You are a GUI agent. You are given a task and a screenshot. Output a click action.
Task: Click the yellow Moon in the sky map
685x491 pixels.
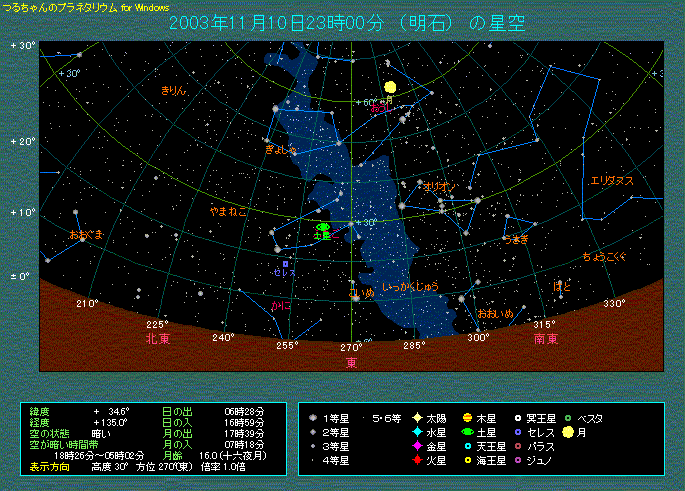point(390,87)
